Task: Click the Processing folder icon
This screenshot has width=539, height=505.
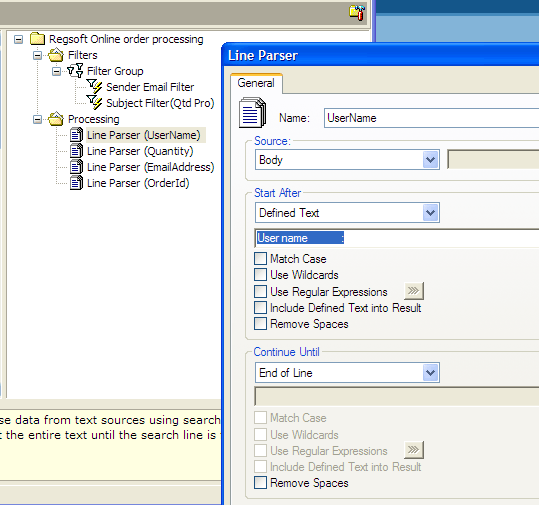Action: coord(56,119)
